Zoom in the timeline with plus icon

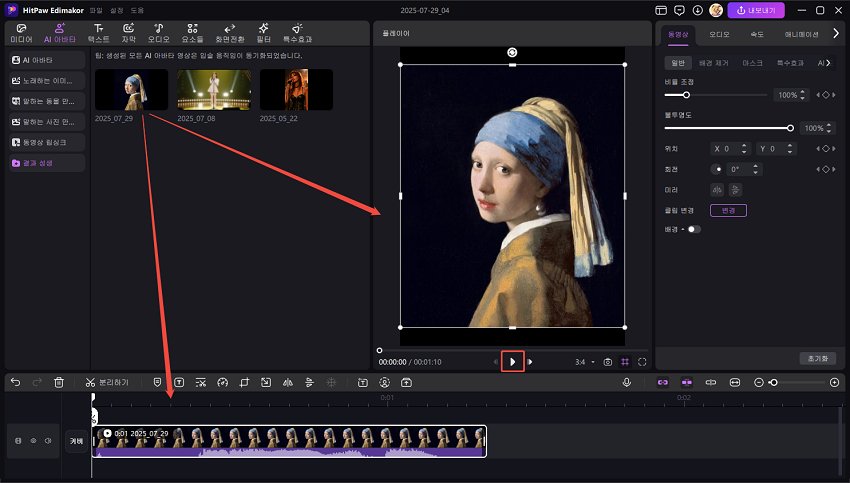pos(834,383)
